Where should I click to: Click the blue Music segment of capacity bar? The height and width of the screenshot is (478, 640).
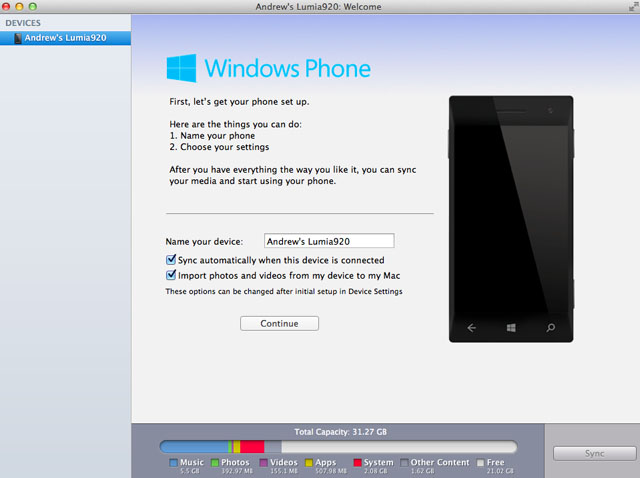coord(194,447)
